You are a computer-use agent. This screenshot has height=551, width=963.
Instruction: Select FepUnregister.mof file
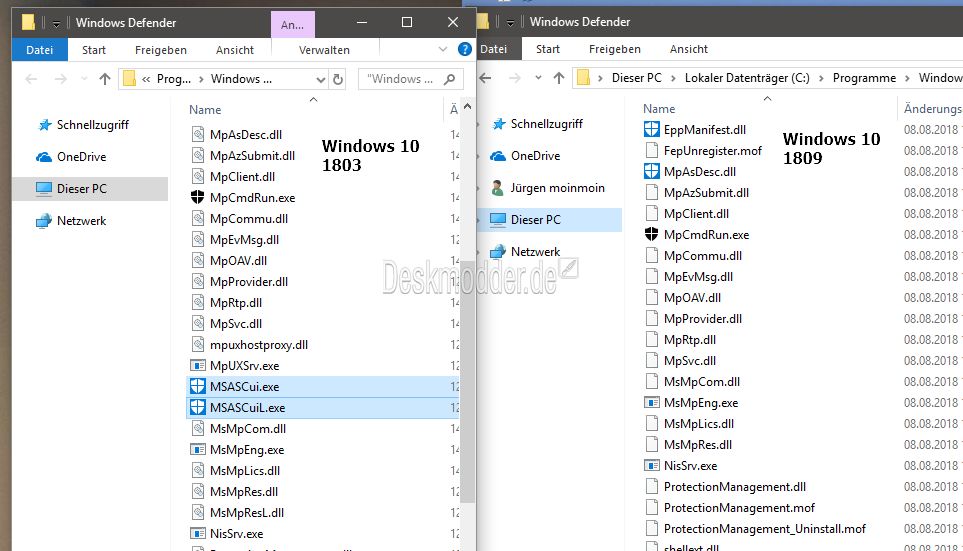tap(712, 150)
